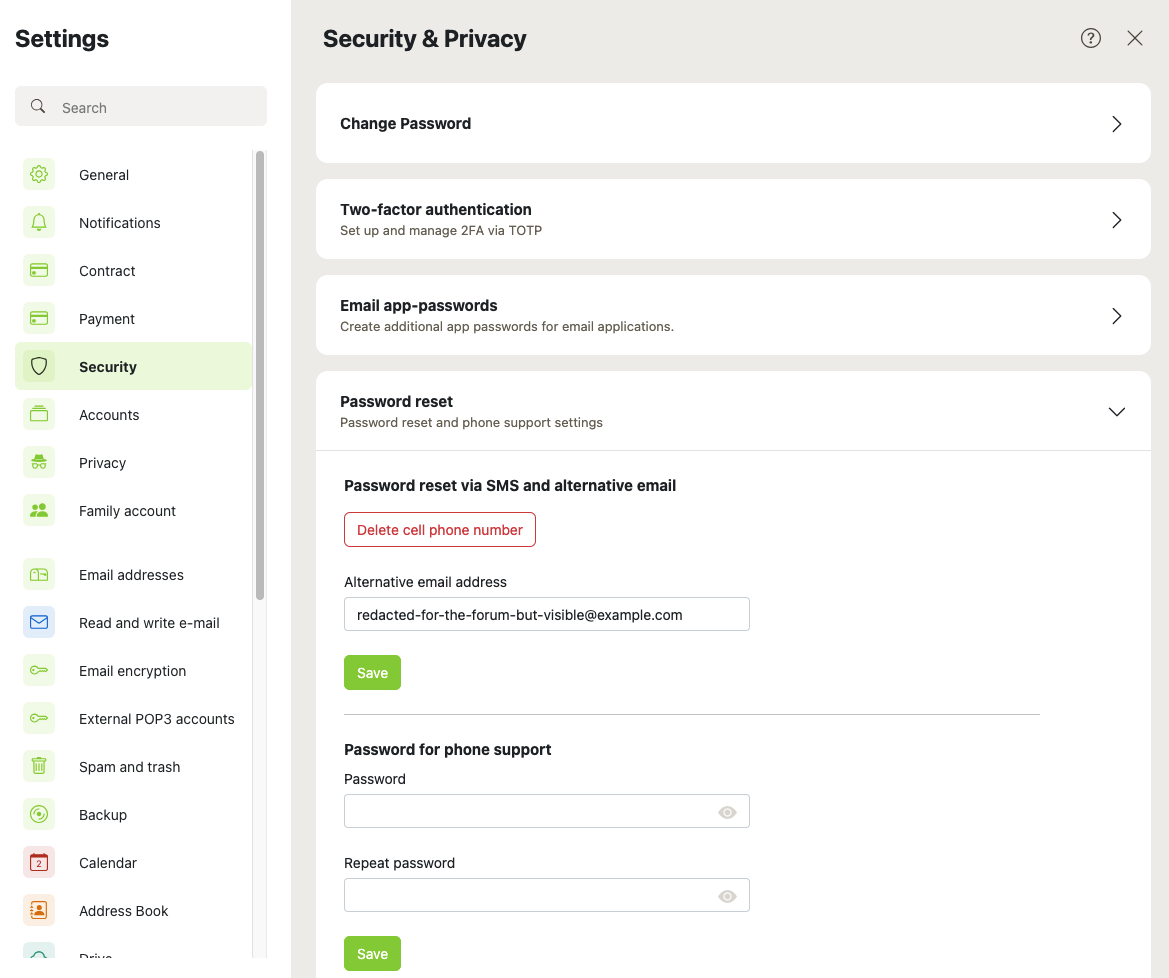Expand Email app-passwords section

click(733, 315)
